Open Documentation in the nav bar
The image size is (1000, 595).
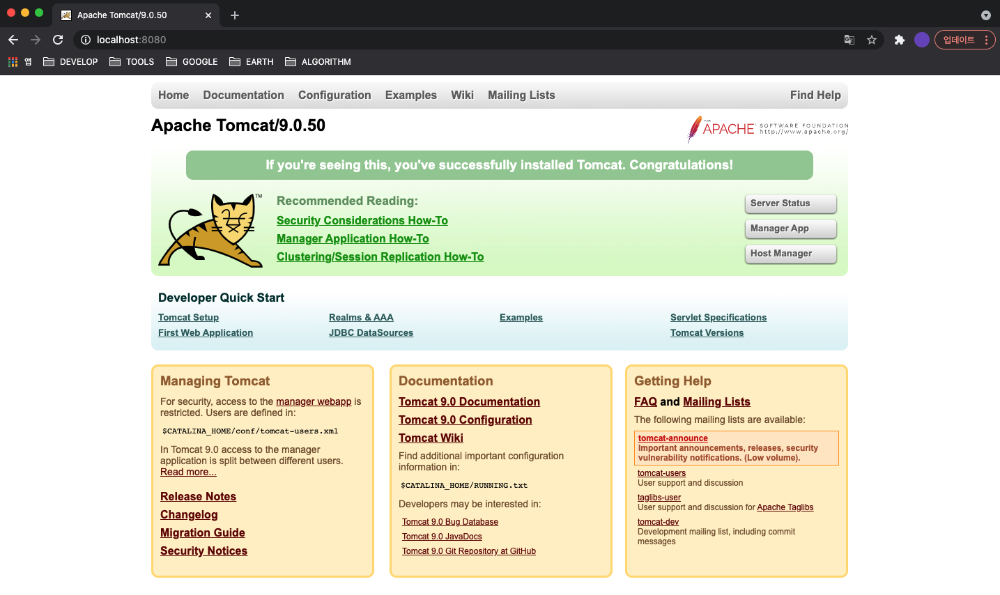[x=244, y=95]
